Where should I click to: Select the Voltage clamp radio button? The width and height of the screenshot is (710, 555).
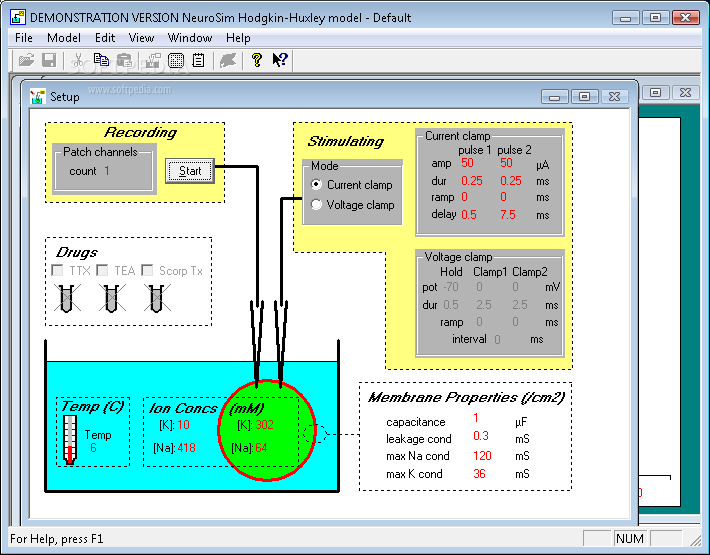click(x=317, y=205)
